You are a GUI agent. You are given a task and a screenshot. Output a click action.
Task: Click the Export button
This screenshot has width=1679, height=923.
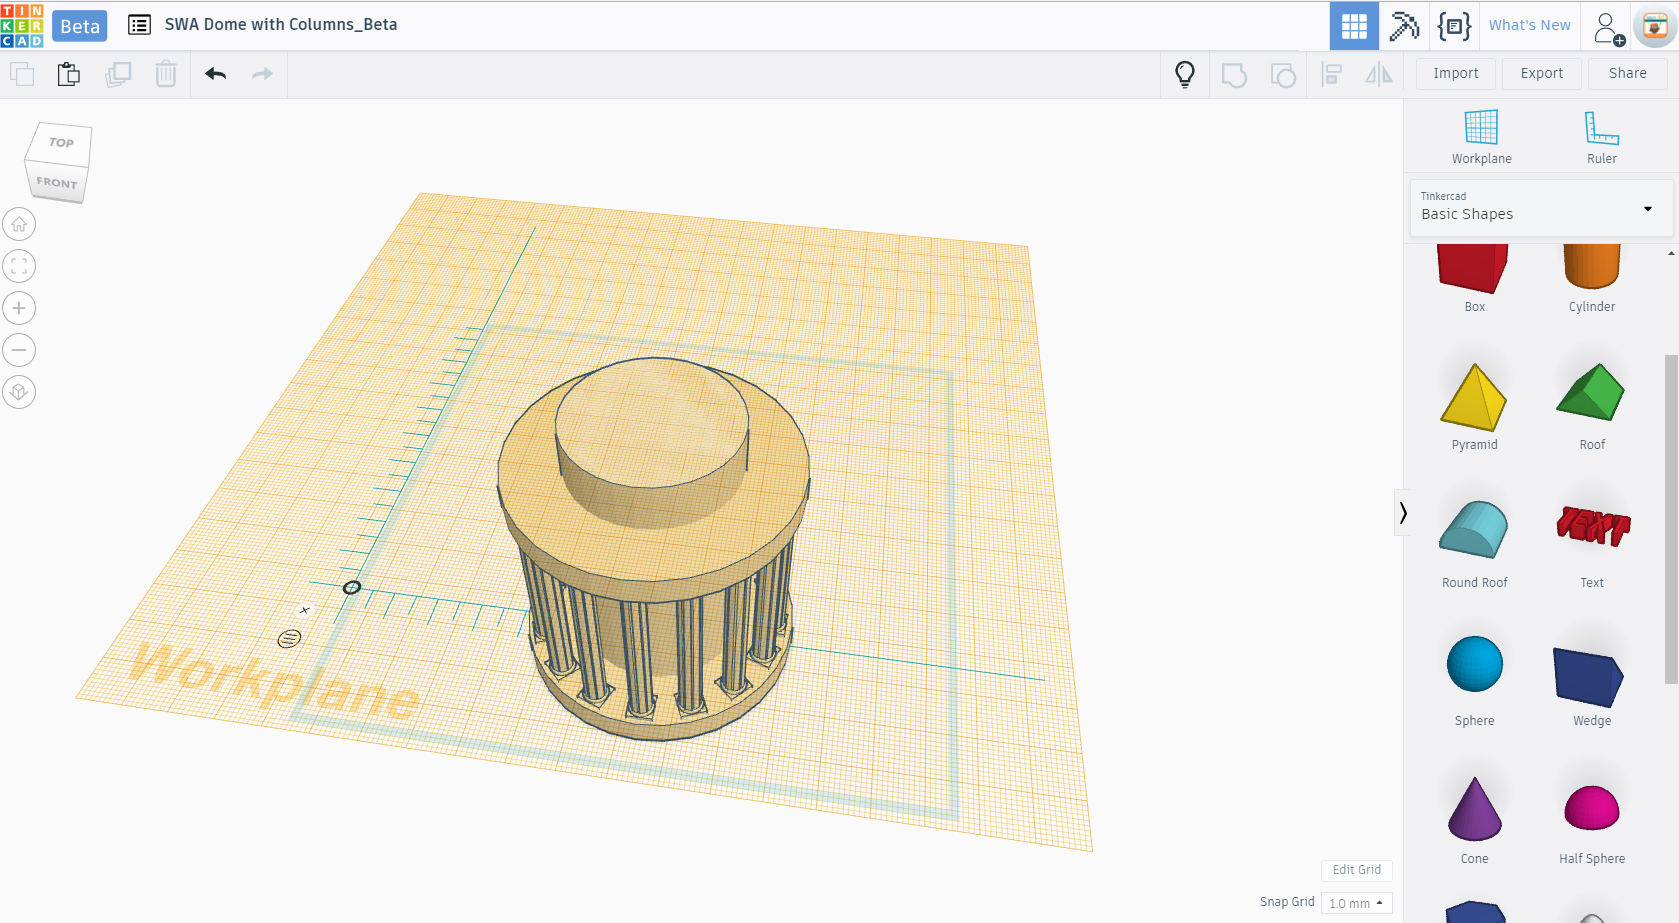click(1542, 73)
